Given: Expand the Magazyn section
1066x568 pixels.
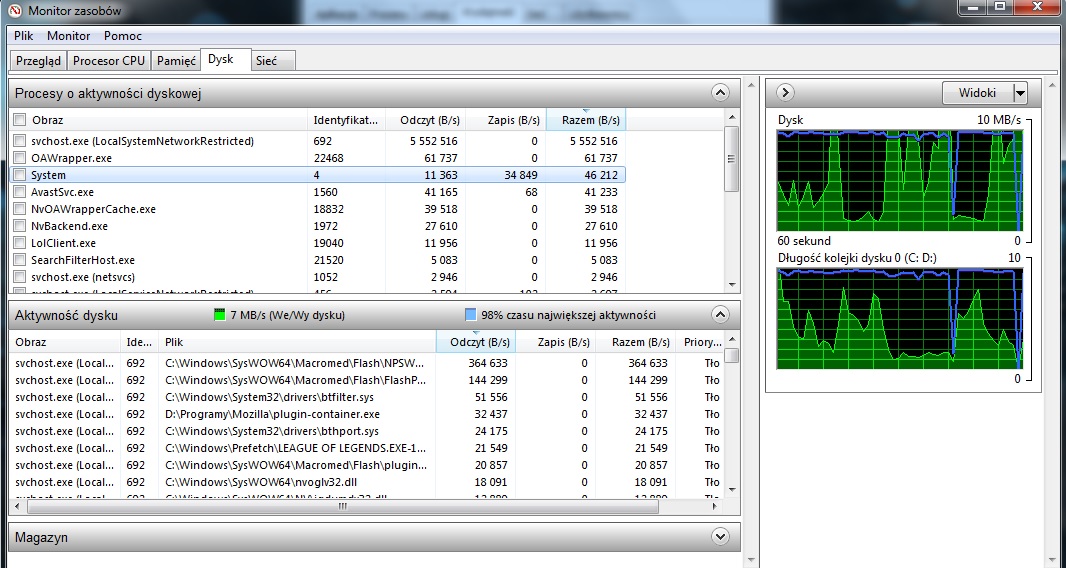Looking at the screenshot, I should pyautogui.click(x=720, y=536).
